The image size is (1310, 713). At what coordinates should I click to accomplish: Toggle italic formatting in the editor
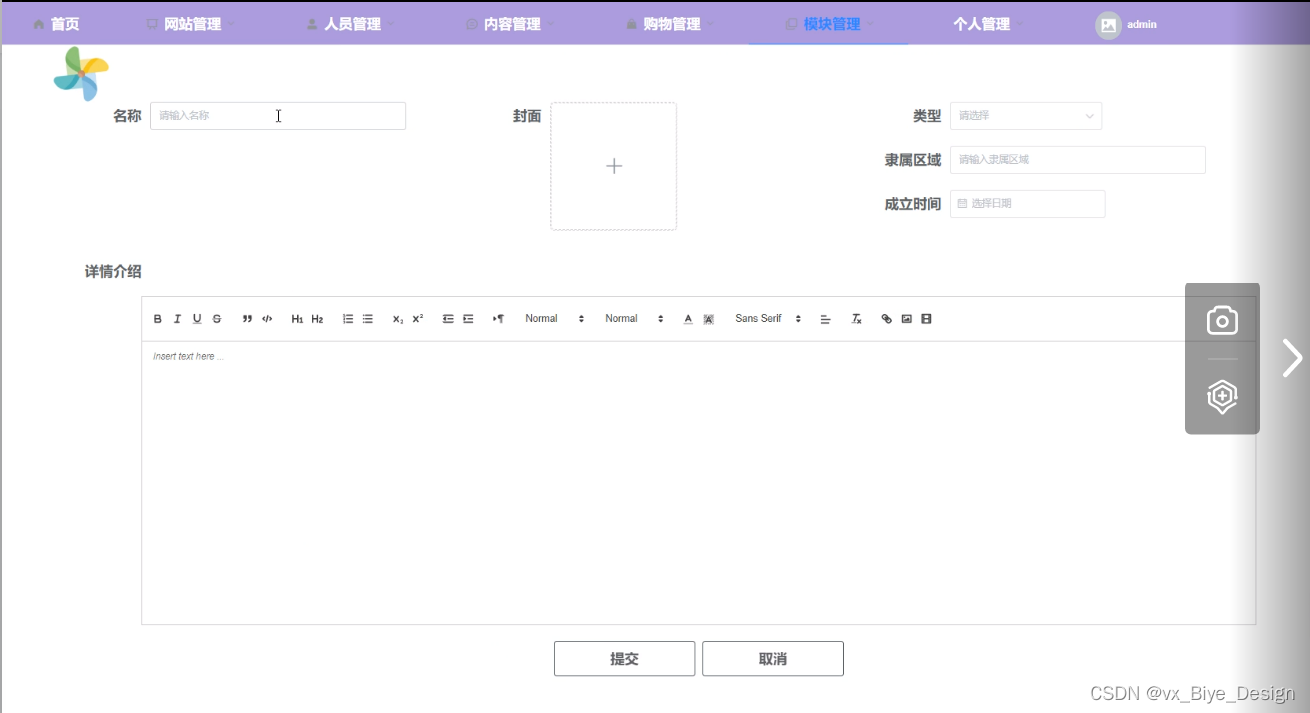(177, 319)
